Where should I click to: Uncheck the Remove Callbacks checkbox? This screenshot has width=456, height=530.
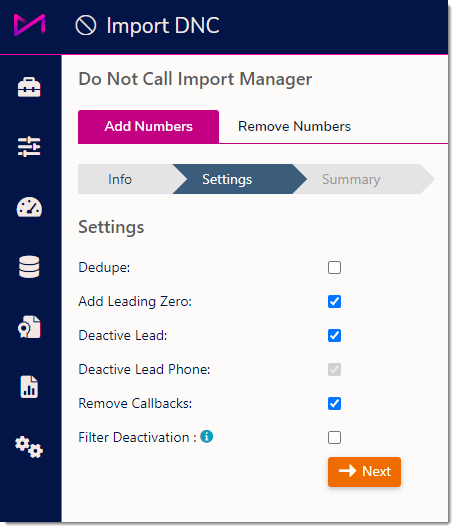coord(334,403)
